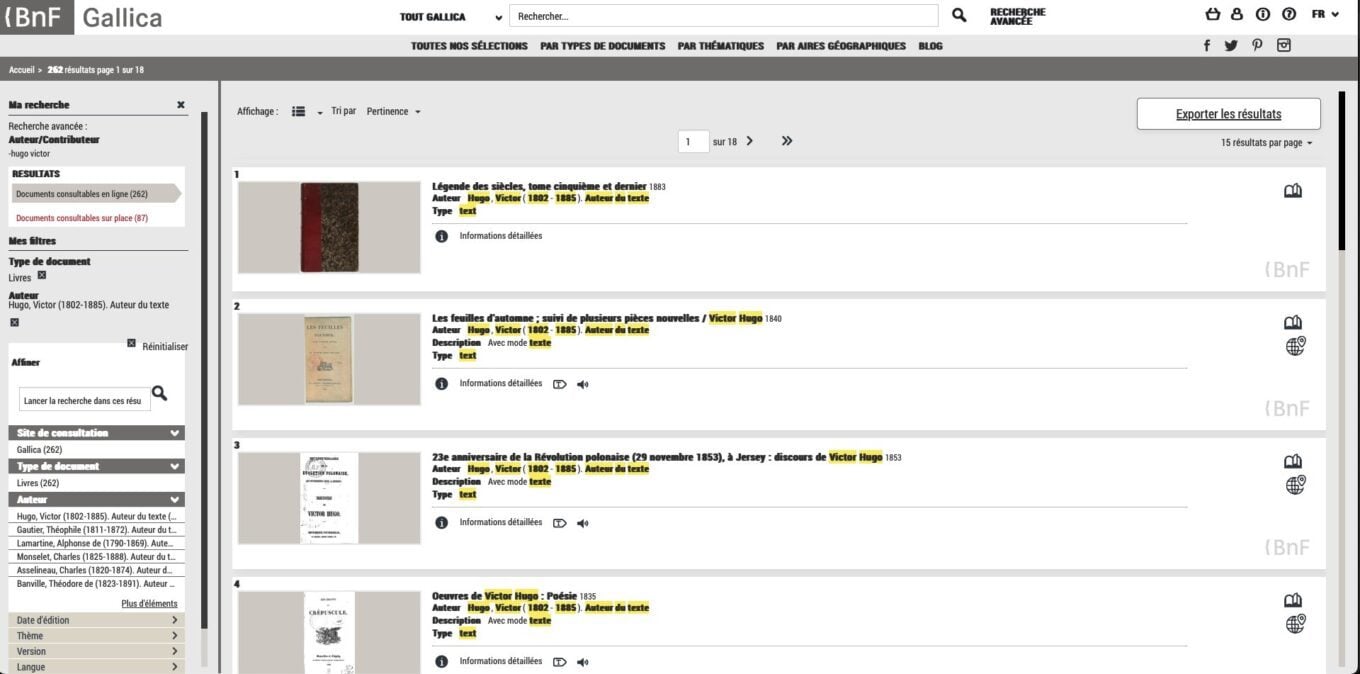Expand the Date d'édition facet
Viewport: 1360px width, 674px height.
96,620
